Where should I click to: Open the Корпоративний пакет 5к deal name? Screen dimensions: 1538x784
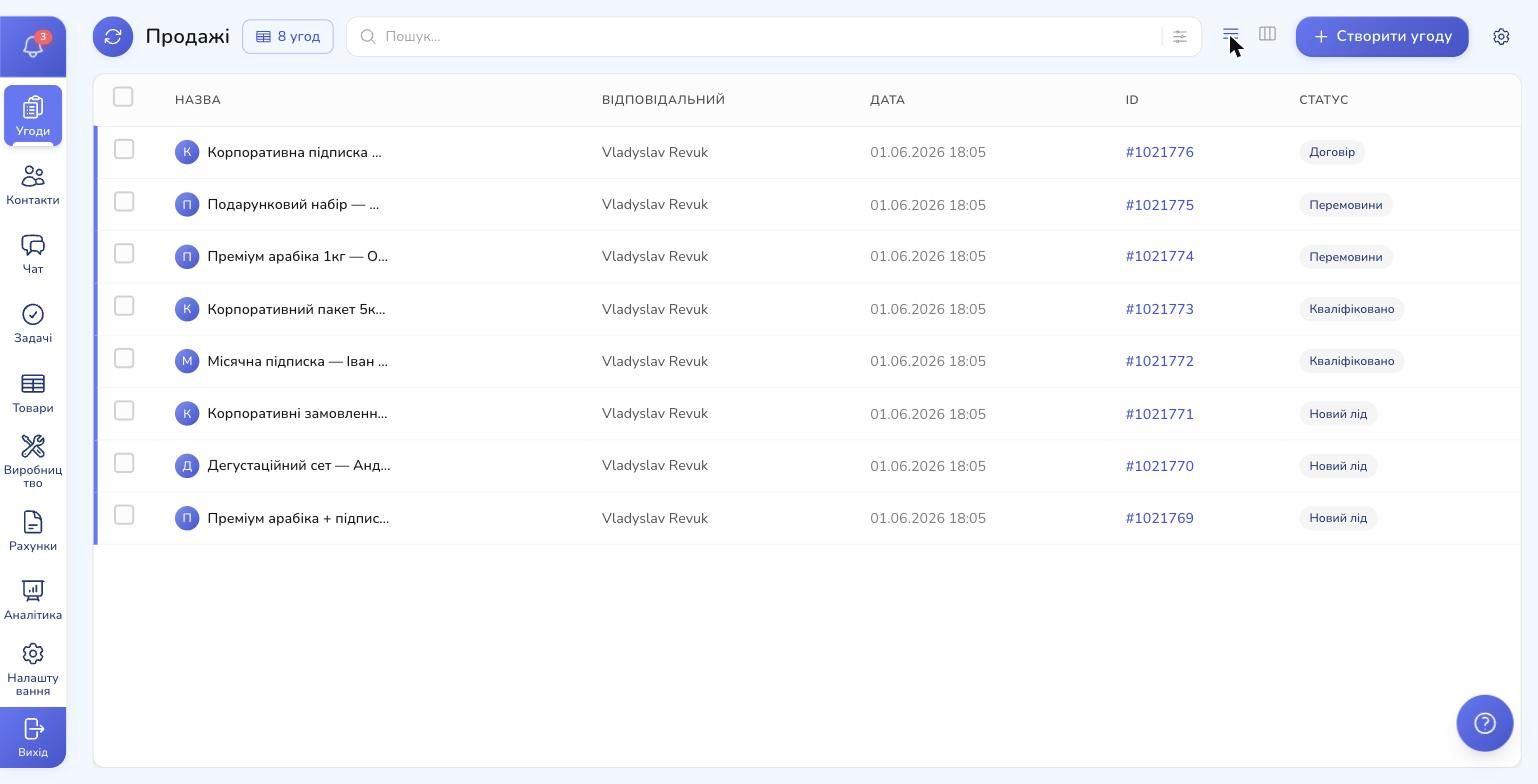click(x=297, y=309)
